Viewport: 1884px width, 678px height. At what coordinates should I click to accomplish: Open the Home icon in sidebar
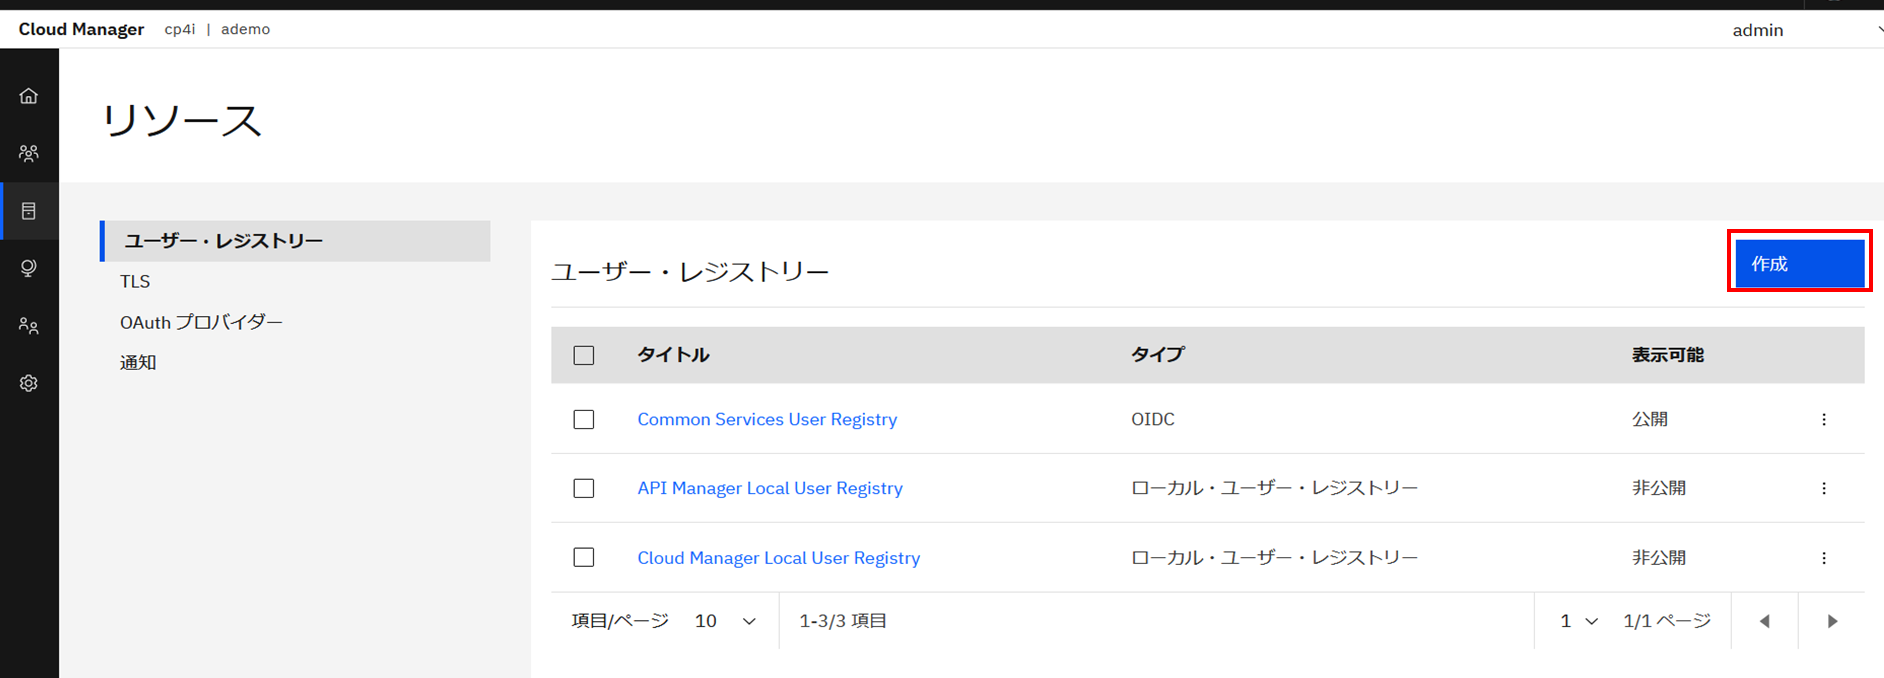coord(29,96)
